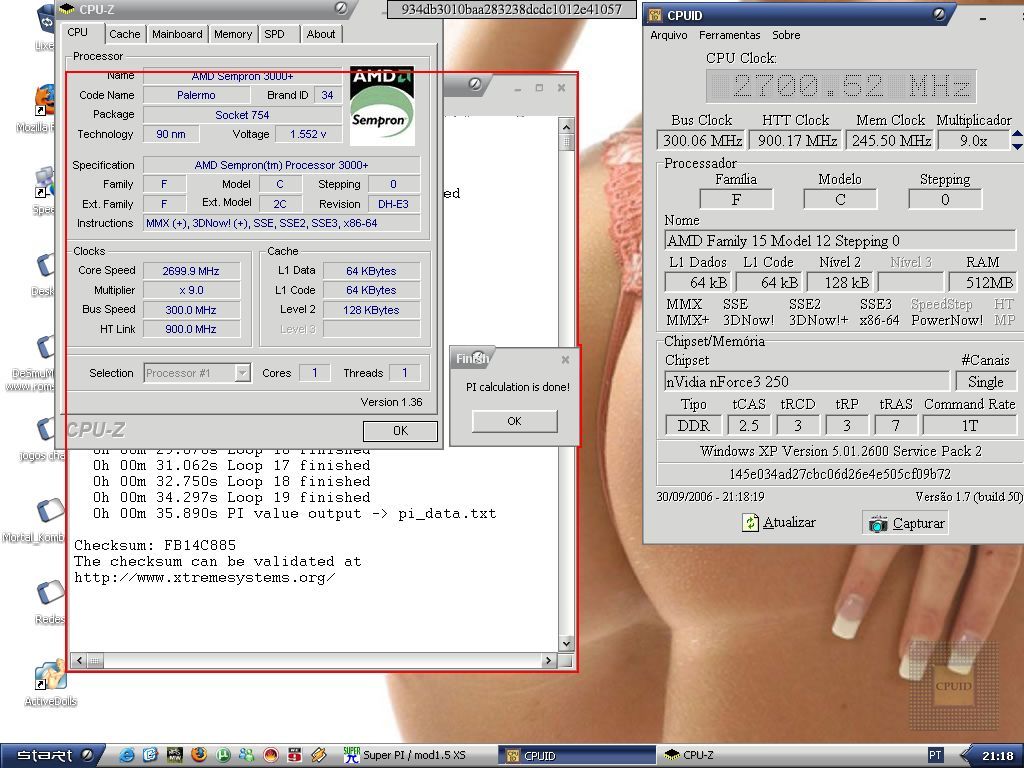Click the 512MB RAM value in CPUID
The image size is (1024, 768).
pos(982,282)
